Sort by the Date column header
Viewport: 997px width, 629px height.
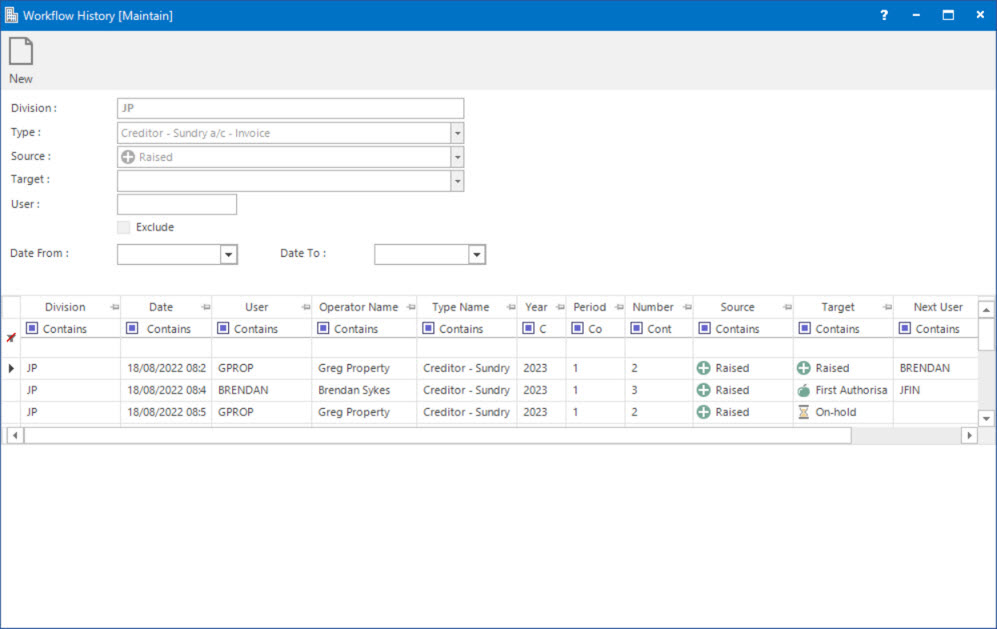point(162,307)
